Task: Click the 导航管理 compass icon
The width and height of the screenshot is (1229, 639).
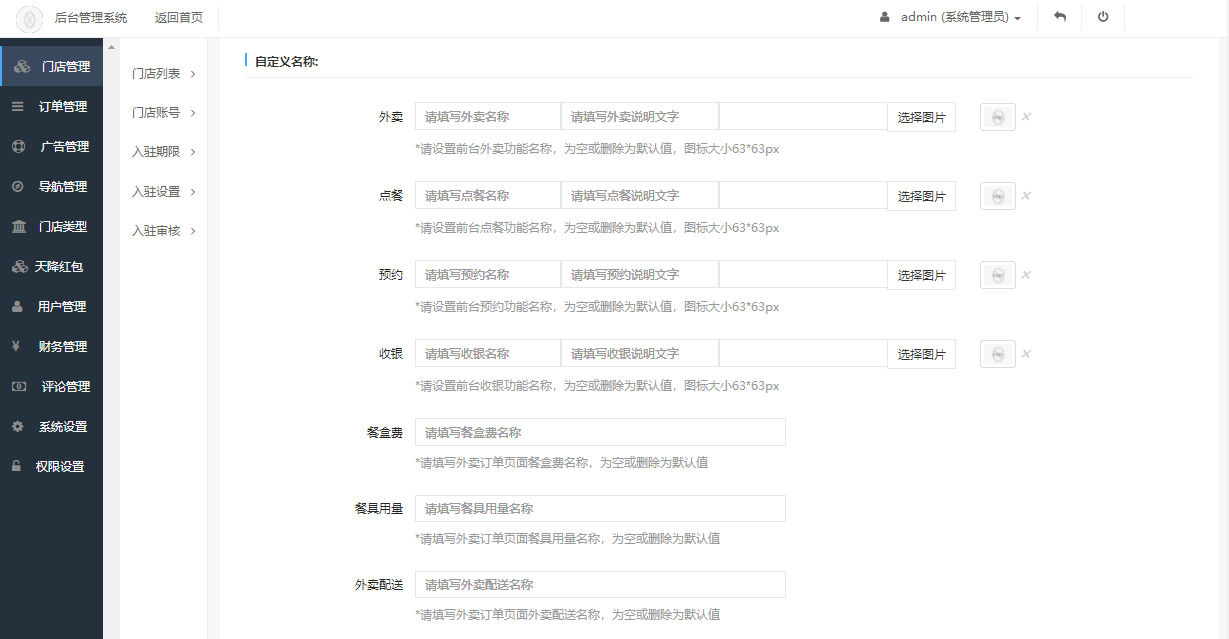Action: (18, 186)
